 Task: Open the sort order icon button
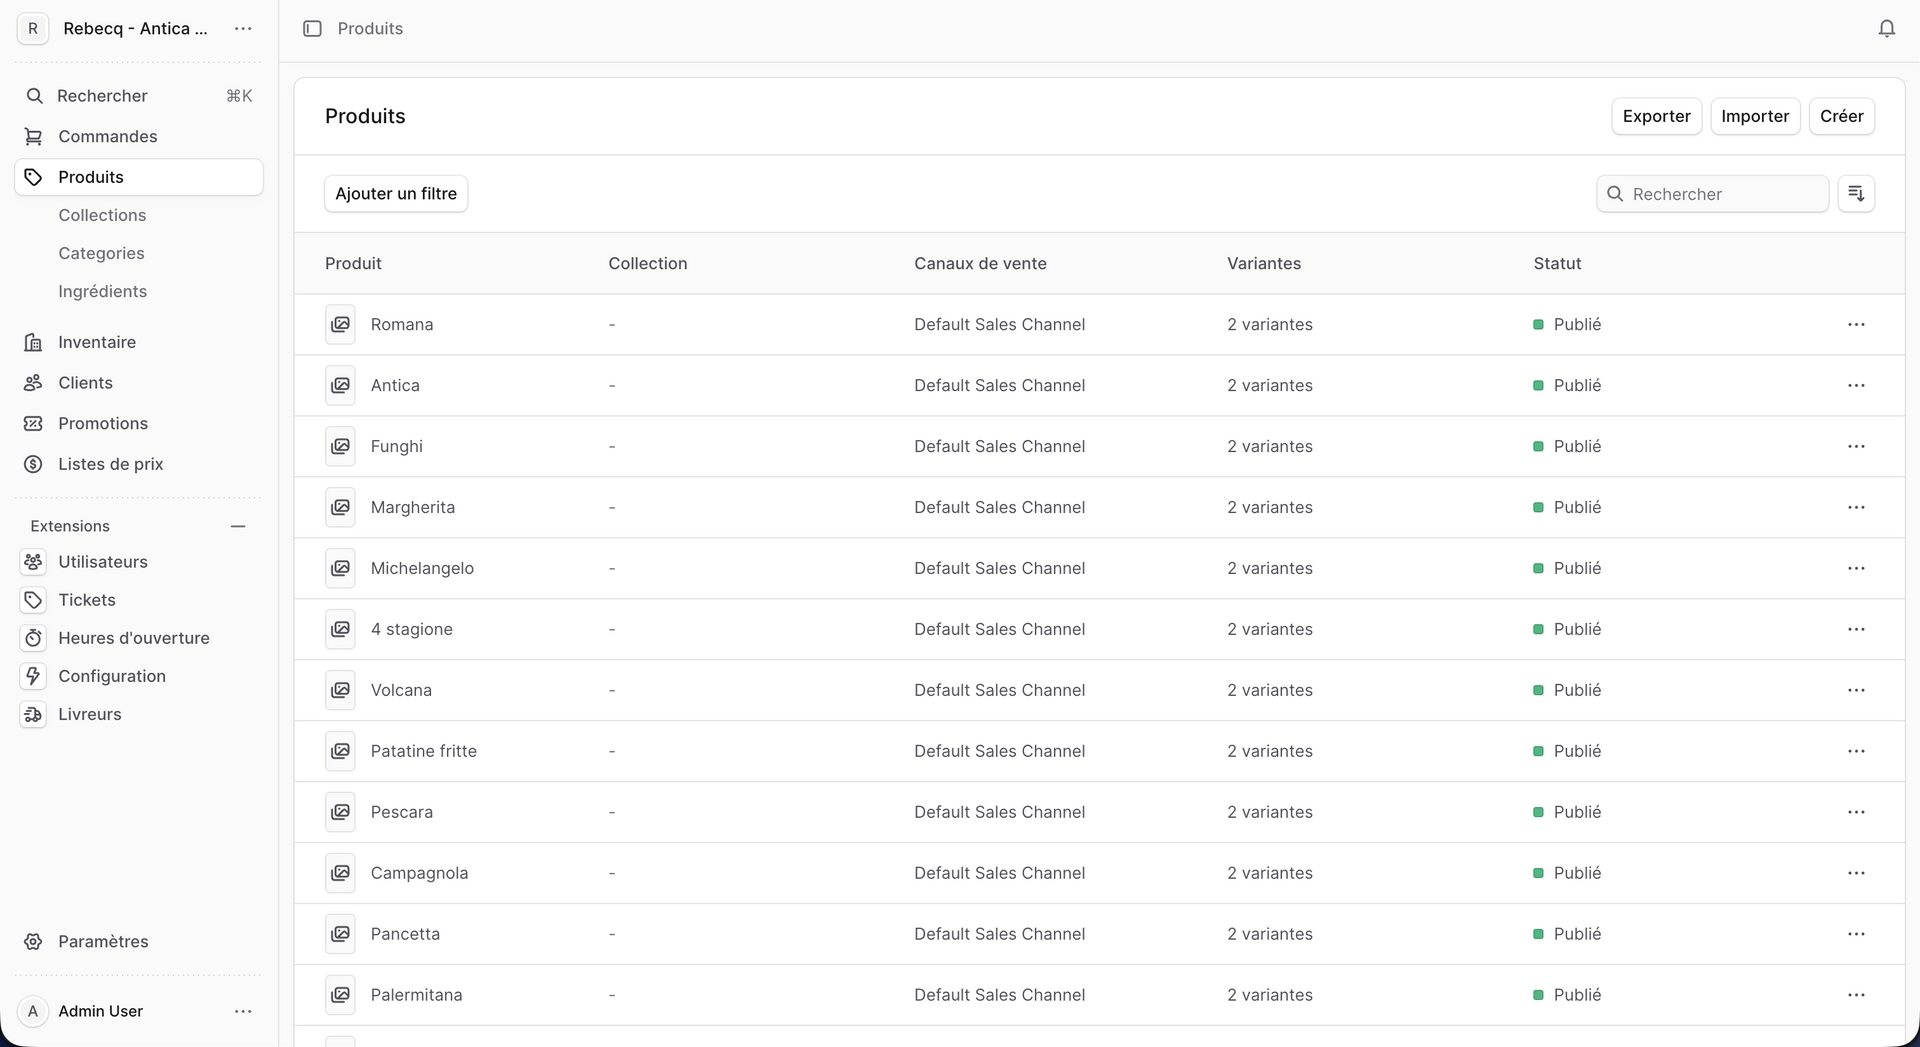point(1856,194)
